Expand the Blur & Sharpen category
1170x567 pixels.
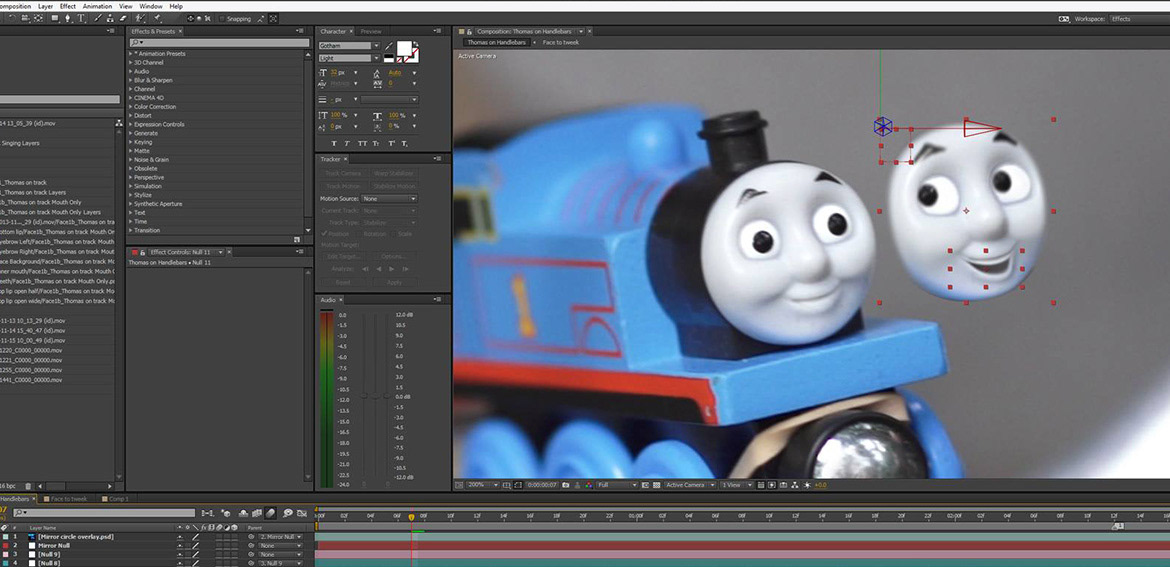click(x=131, y=80)
